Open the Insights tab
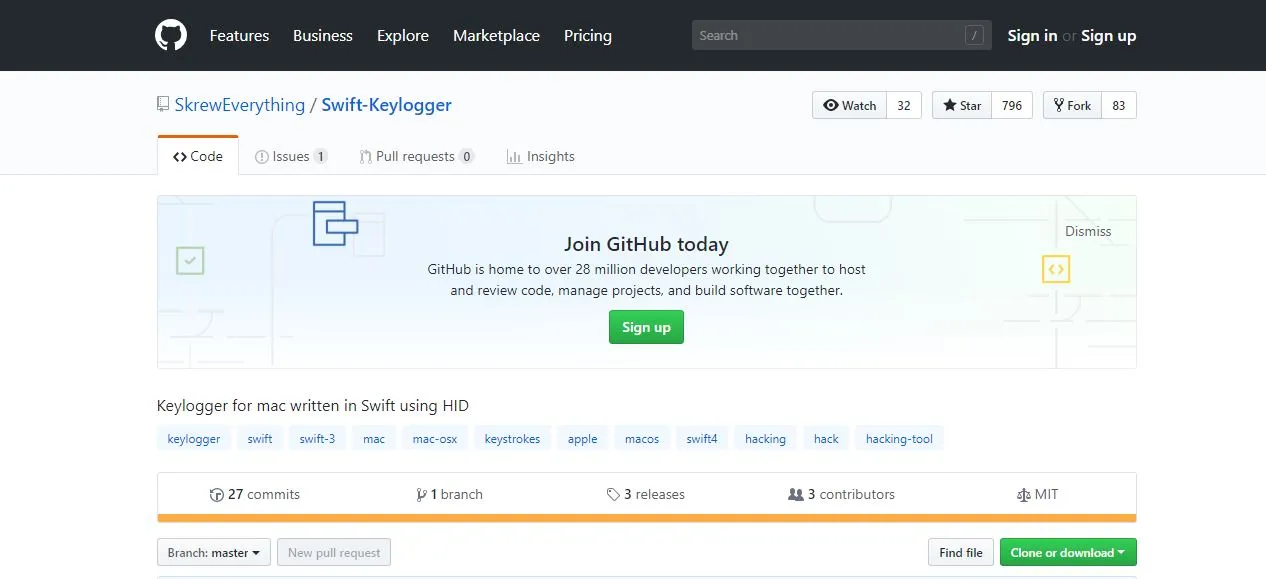 (x=541, y=156)
